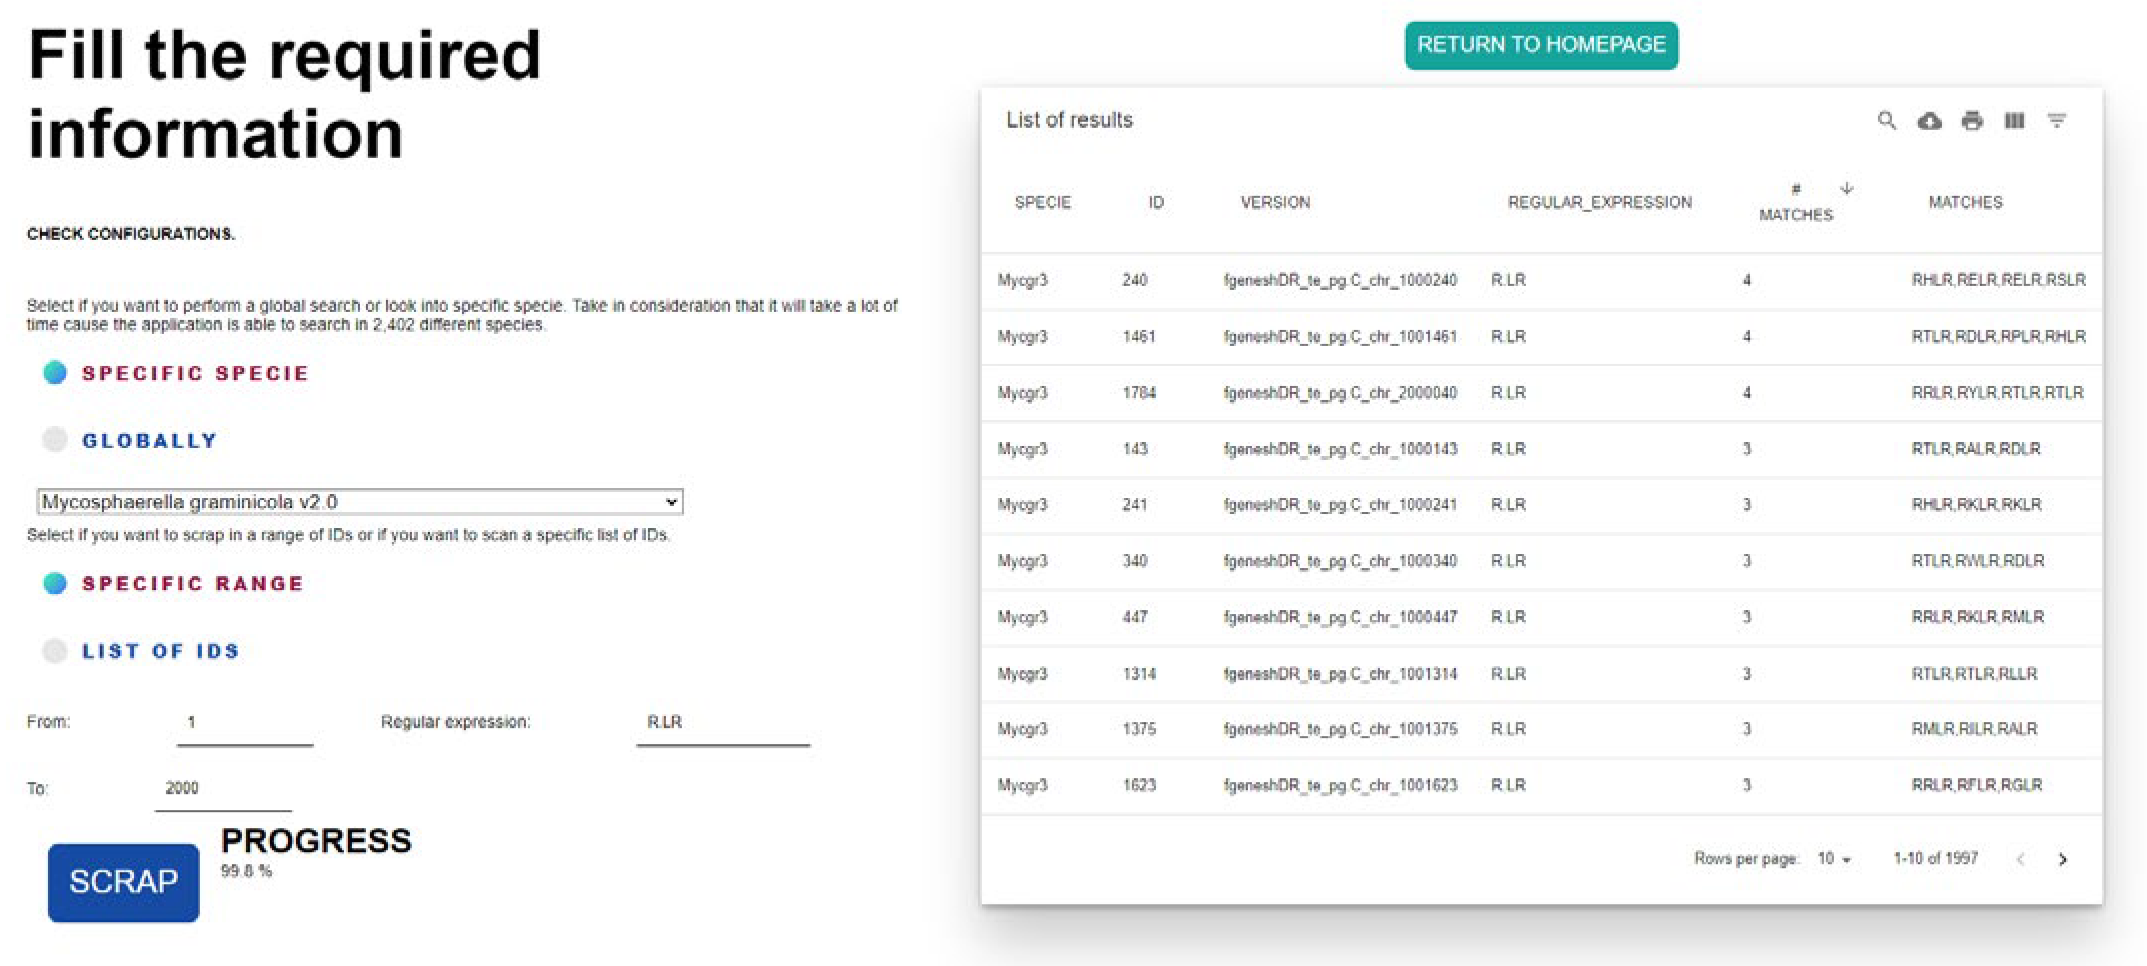This screenshot has height=966, width=2147.
Task: Sort table by VERSION column header
Action: pyautogui.click(x=1274, y=202)
